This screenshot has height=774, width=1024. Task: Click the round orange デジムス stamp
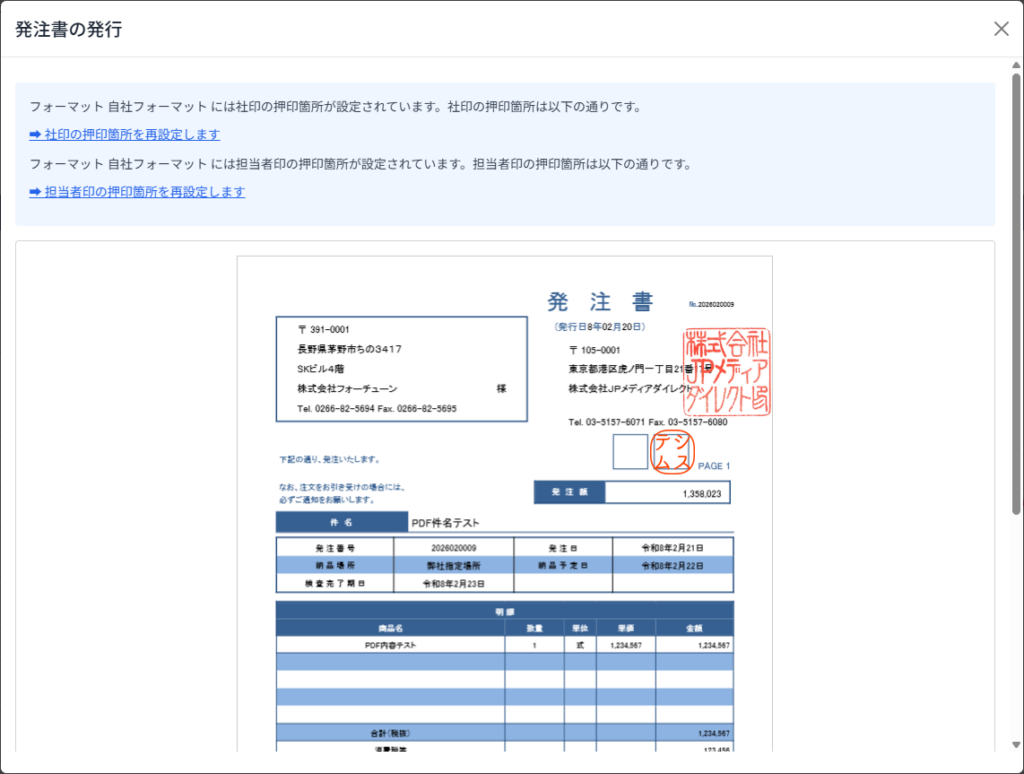(x=672, y=452)
